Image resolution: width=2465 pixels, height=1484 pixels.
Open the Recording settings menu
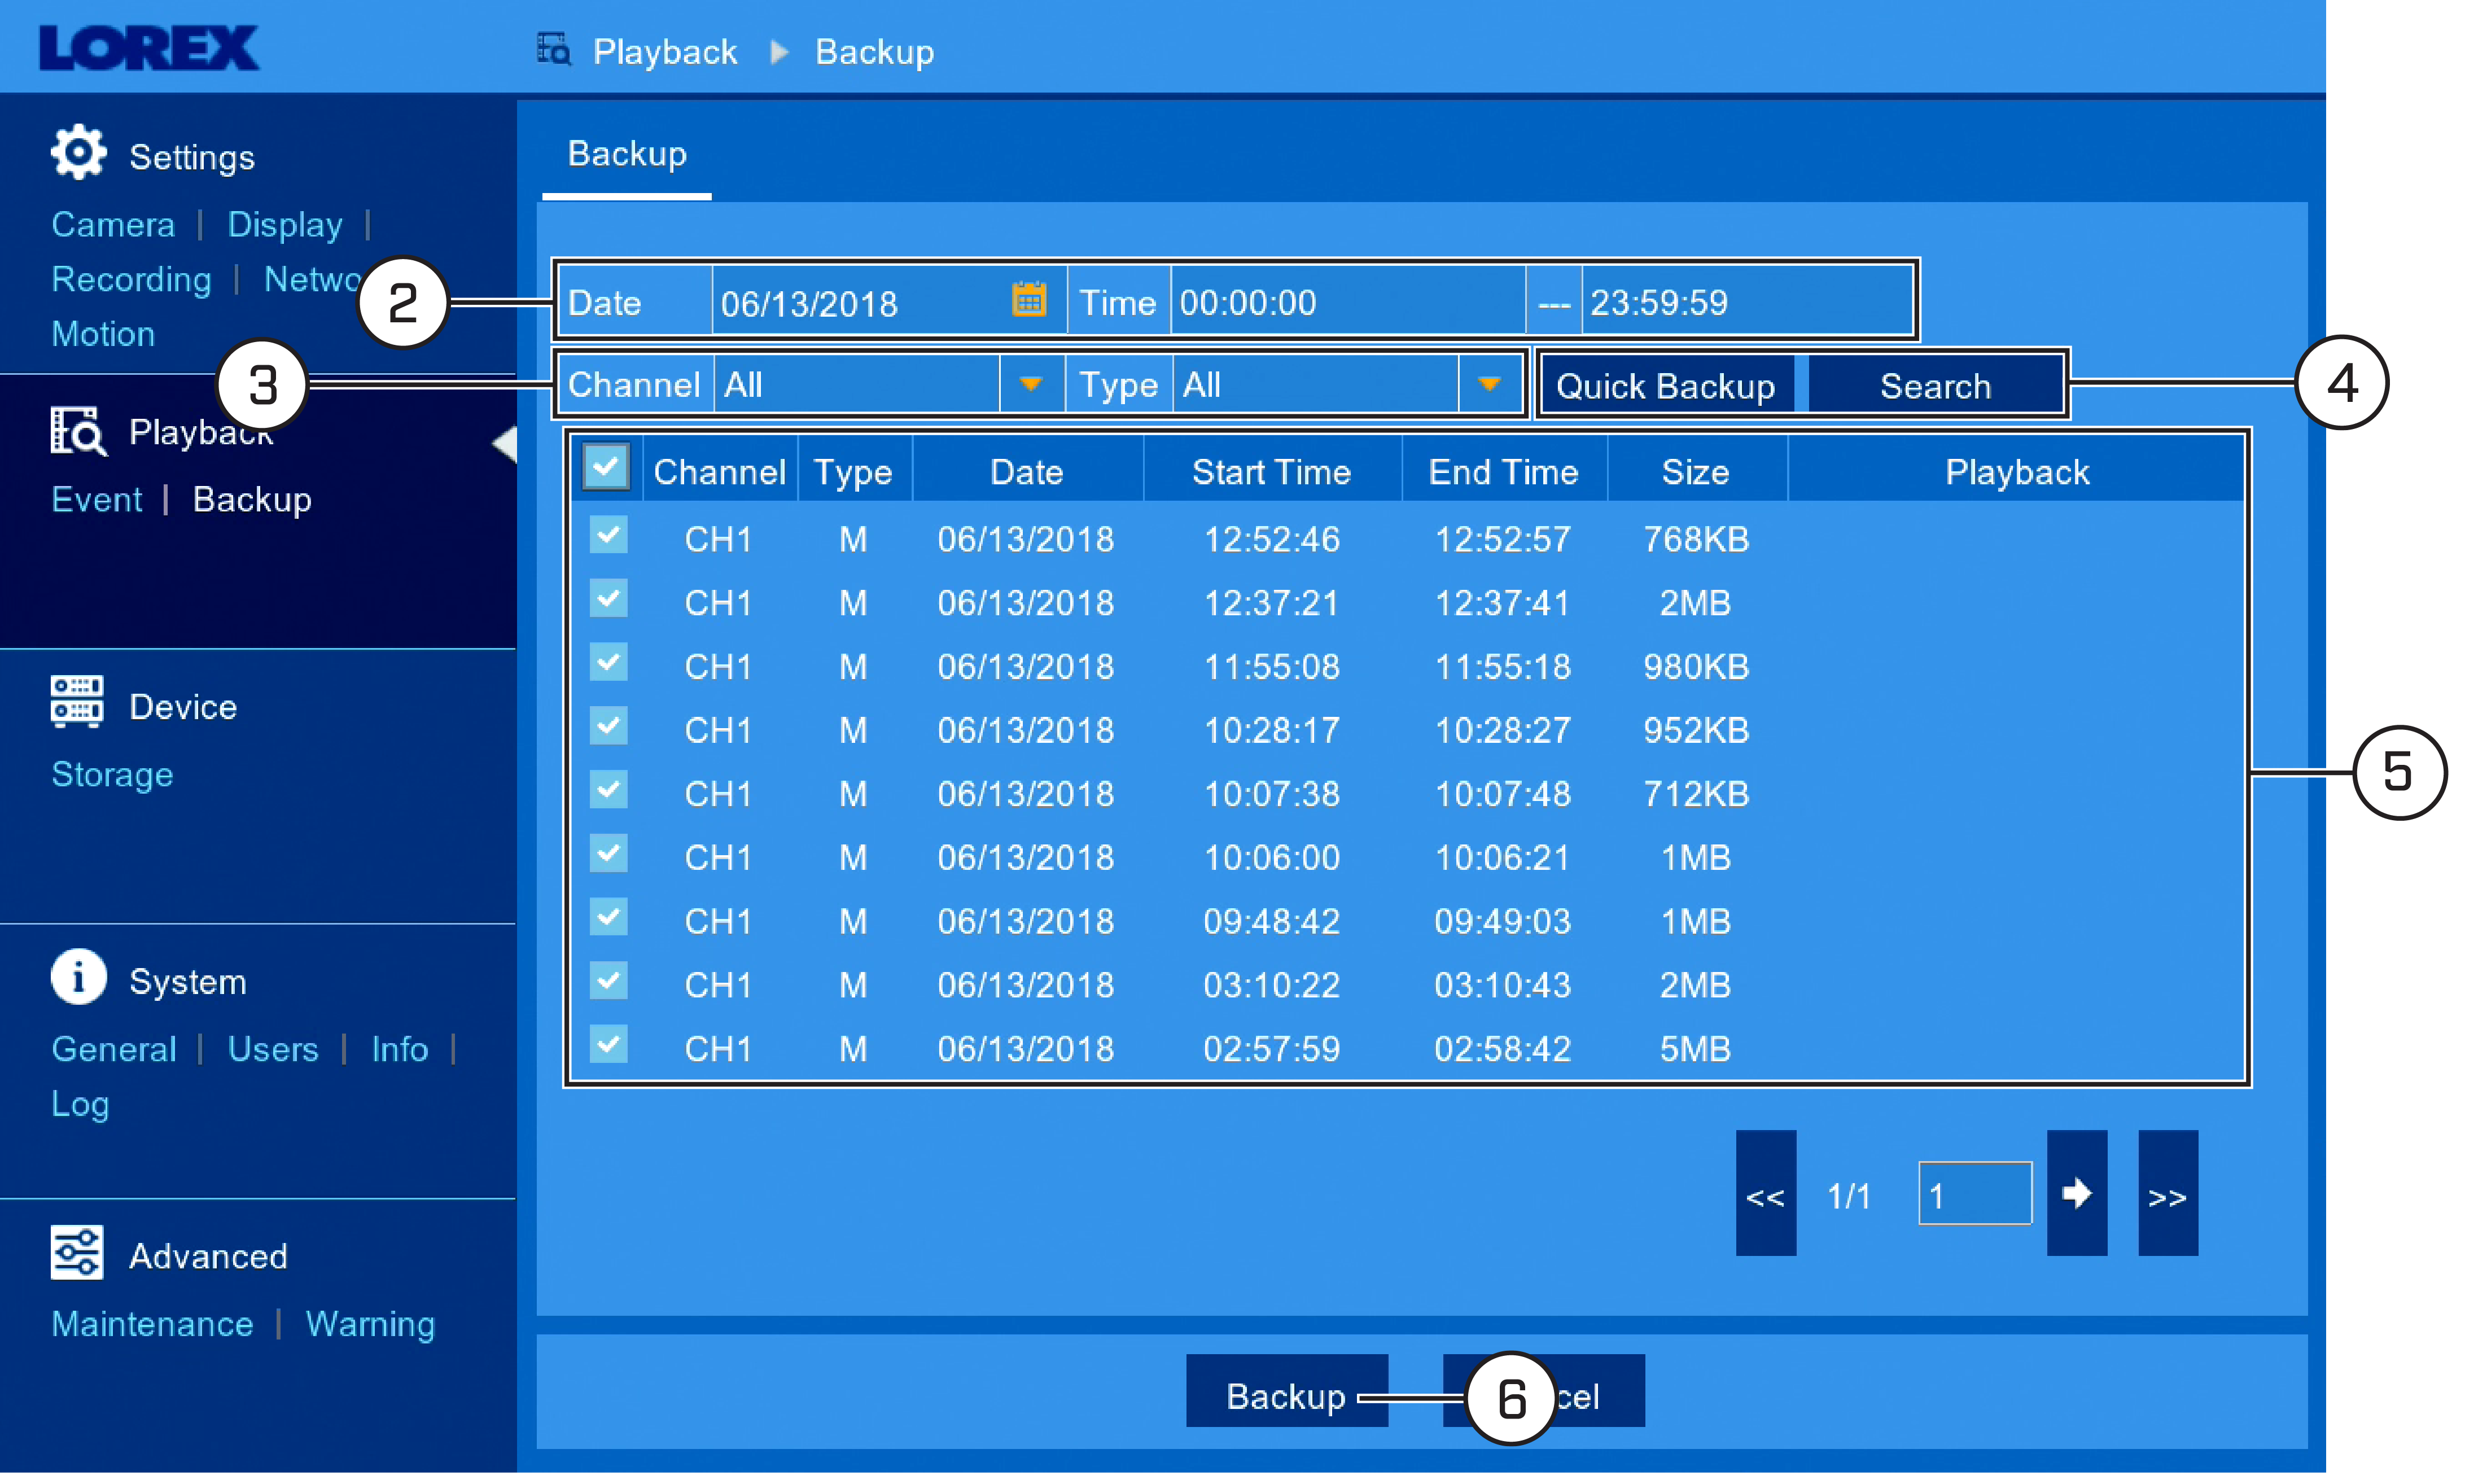131,280
